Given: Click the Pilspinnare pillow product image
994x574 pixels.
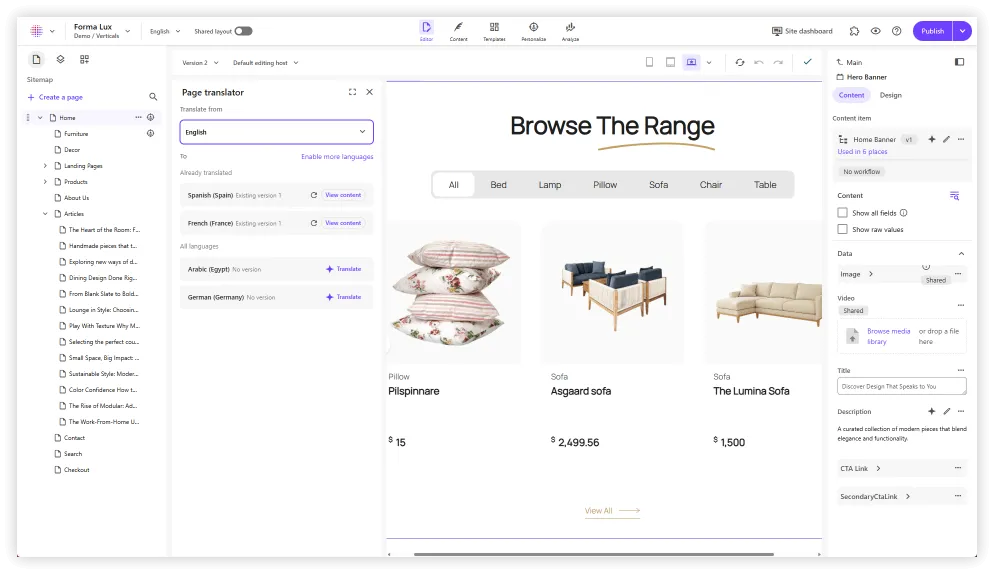Looking at the screenshot, I should [x=454, y=292].
